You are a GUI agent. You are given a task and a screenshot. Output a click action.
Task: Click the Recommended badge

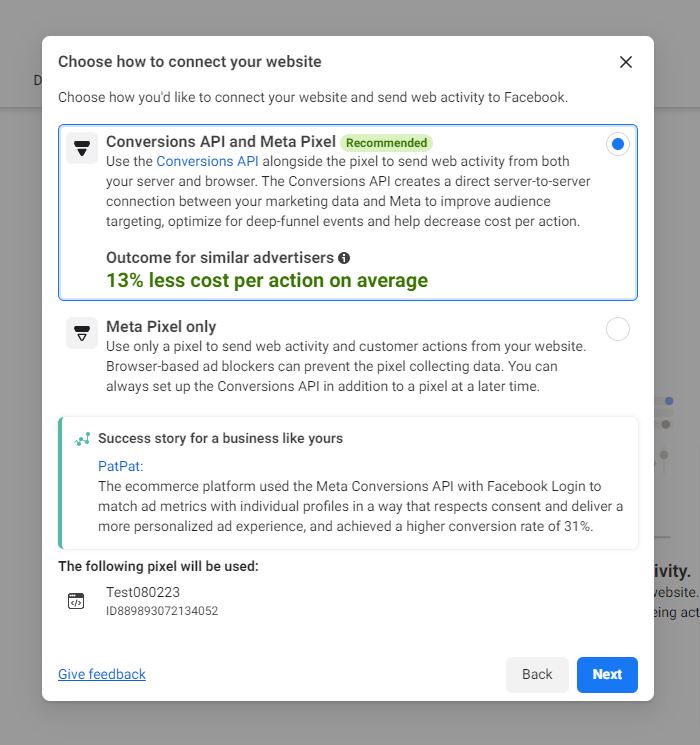[x=386, y=143]
